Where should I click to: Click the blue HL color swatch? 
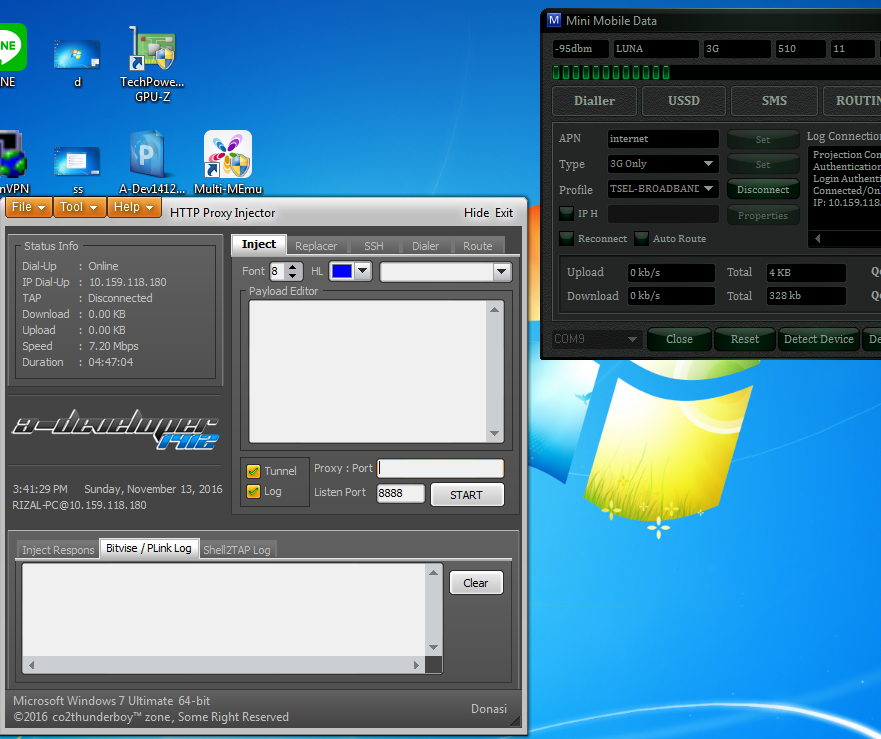pos(342,271)
